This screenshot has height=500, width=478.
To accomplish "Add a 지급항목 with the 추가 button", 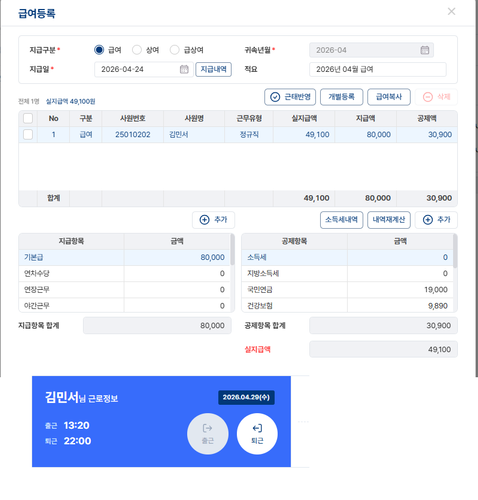I will pyautogui.click(x=213, y=220).
